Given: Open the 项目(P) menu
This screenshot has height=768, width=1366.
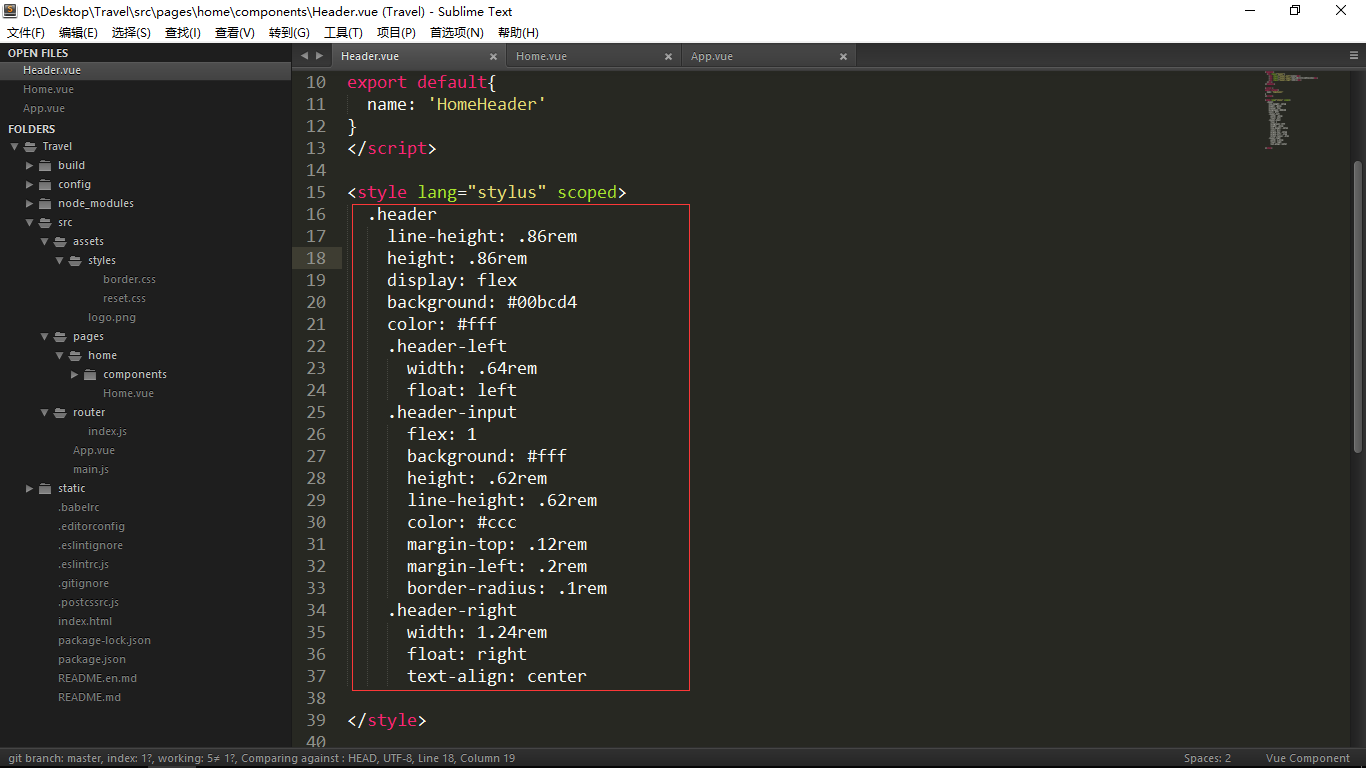Looking at the screenshot, I should click(396, 33).
